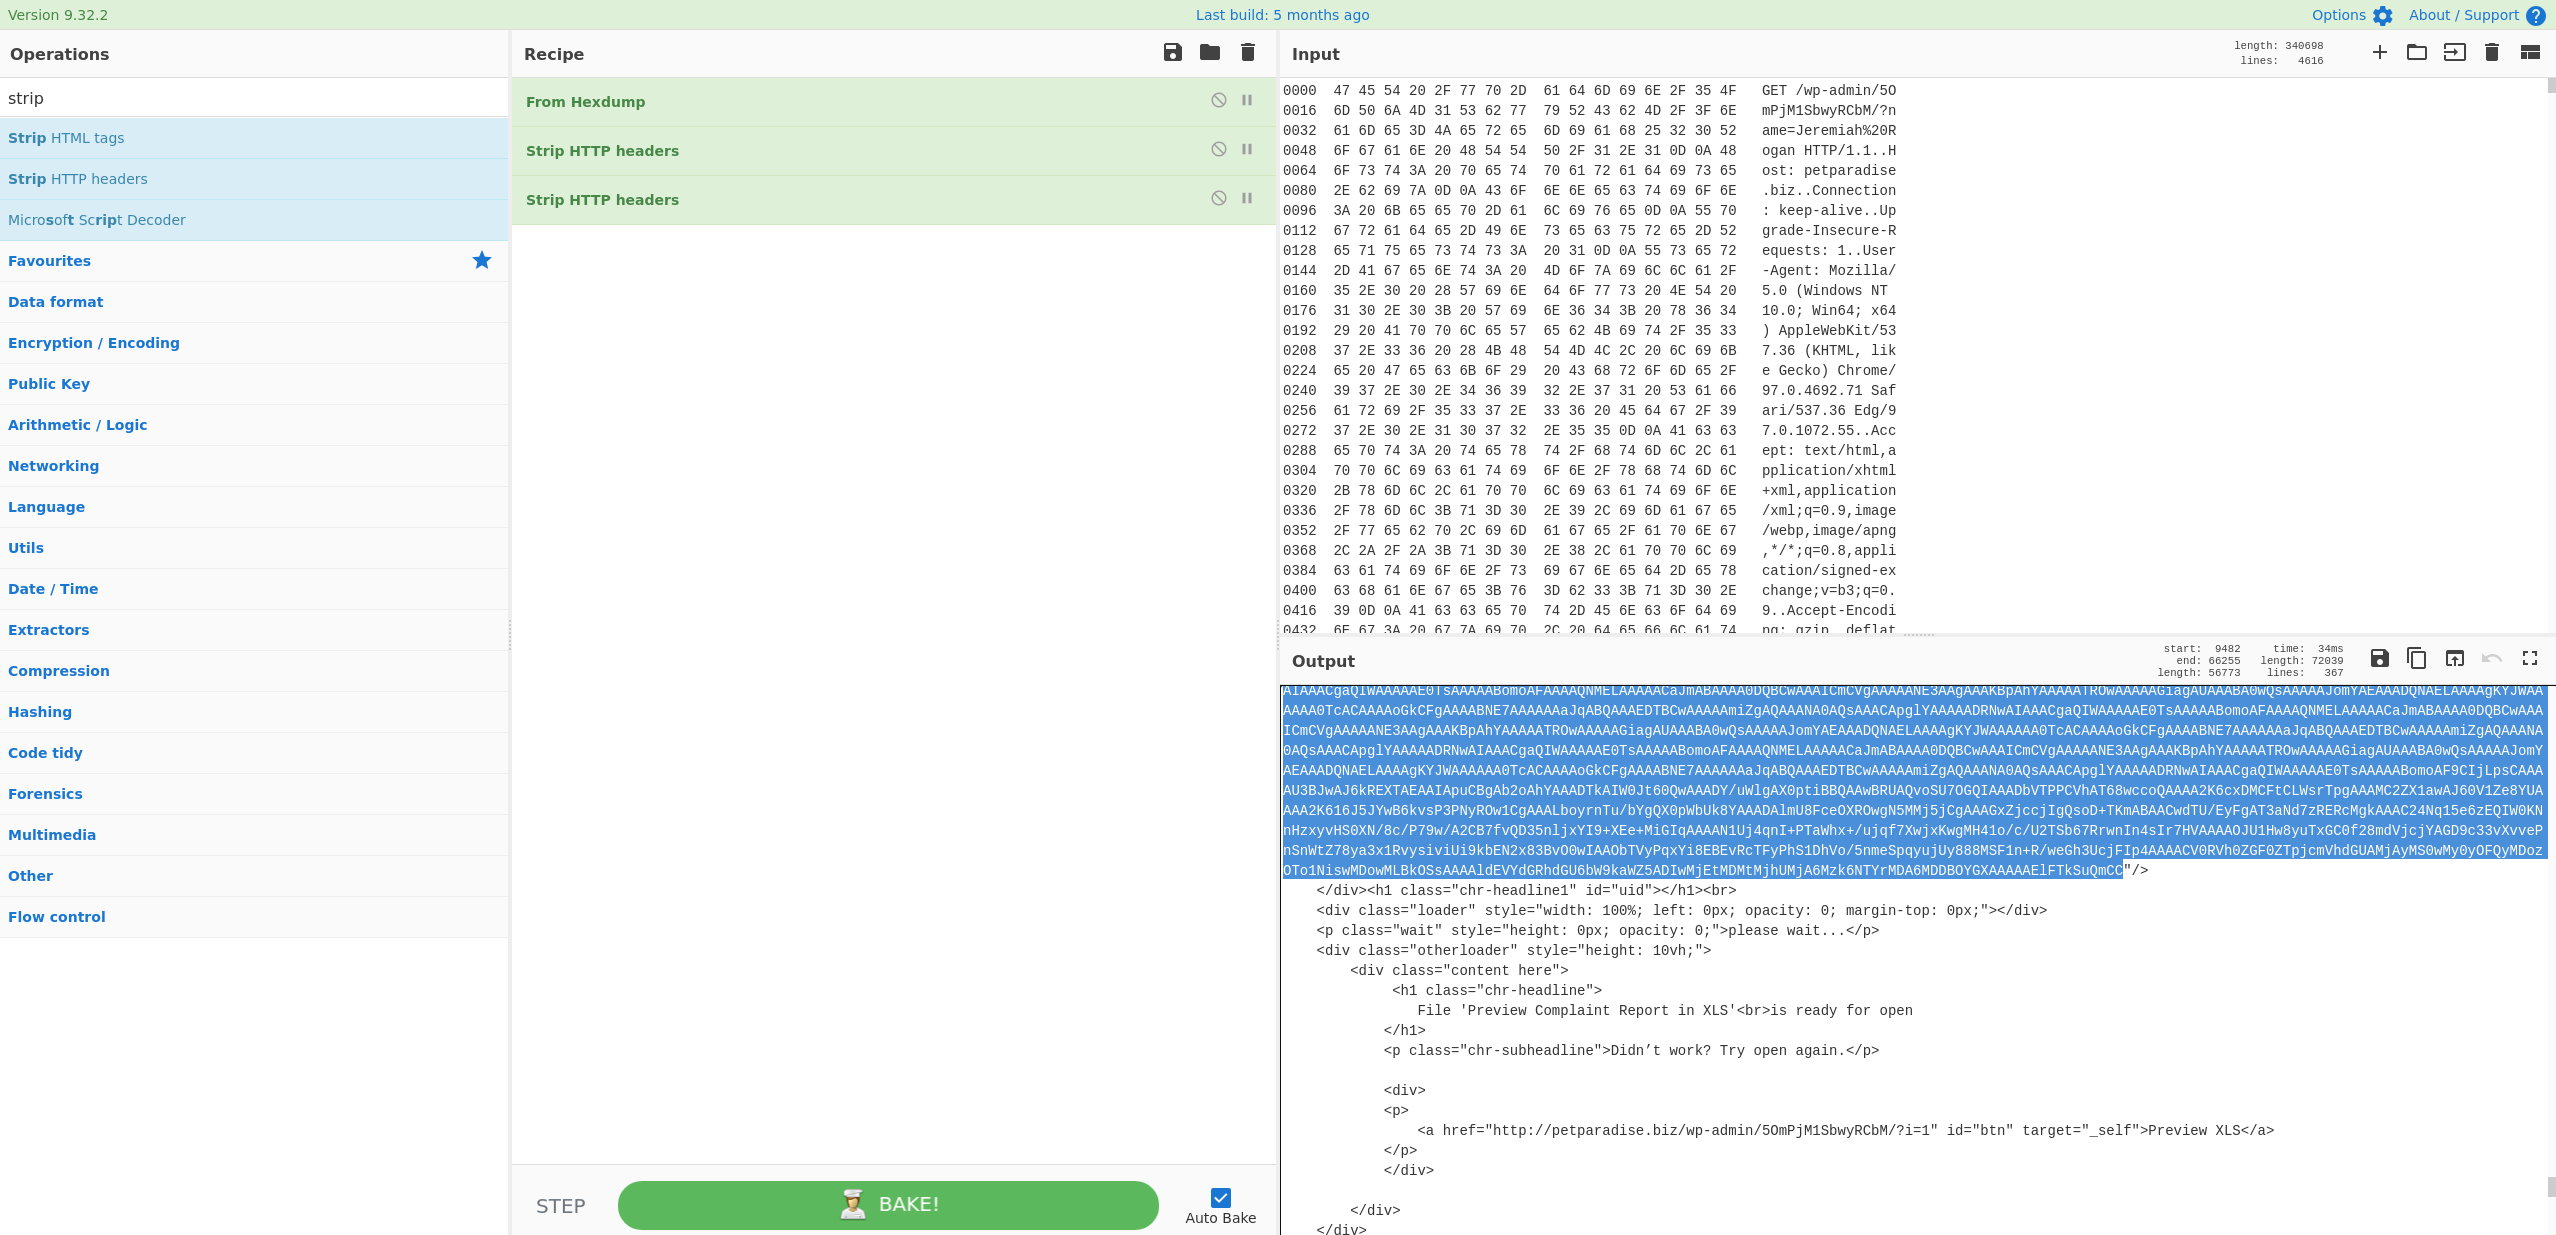
Task: Open the Compression category
Action: 254,671
